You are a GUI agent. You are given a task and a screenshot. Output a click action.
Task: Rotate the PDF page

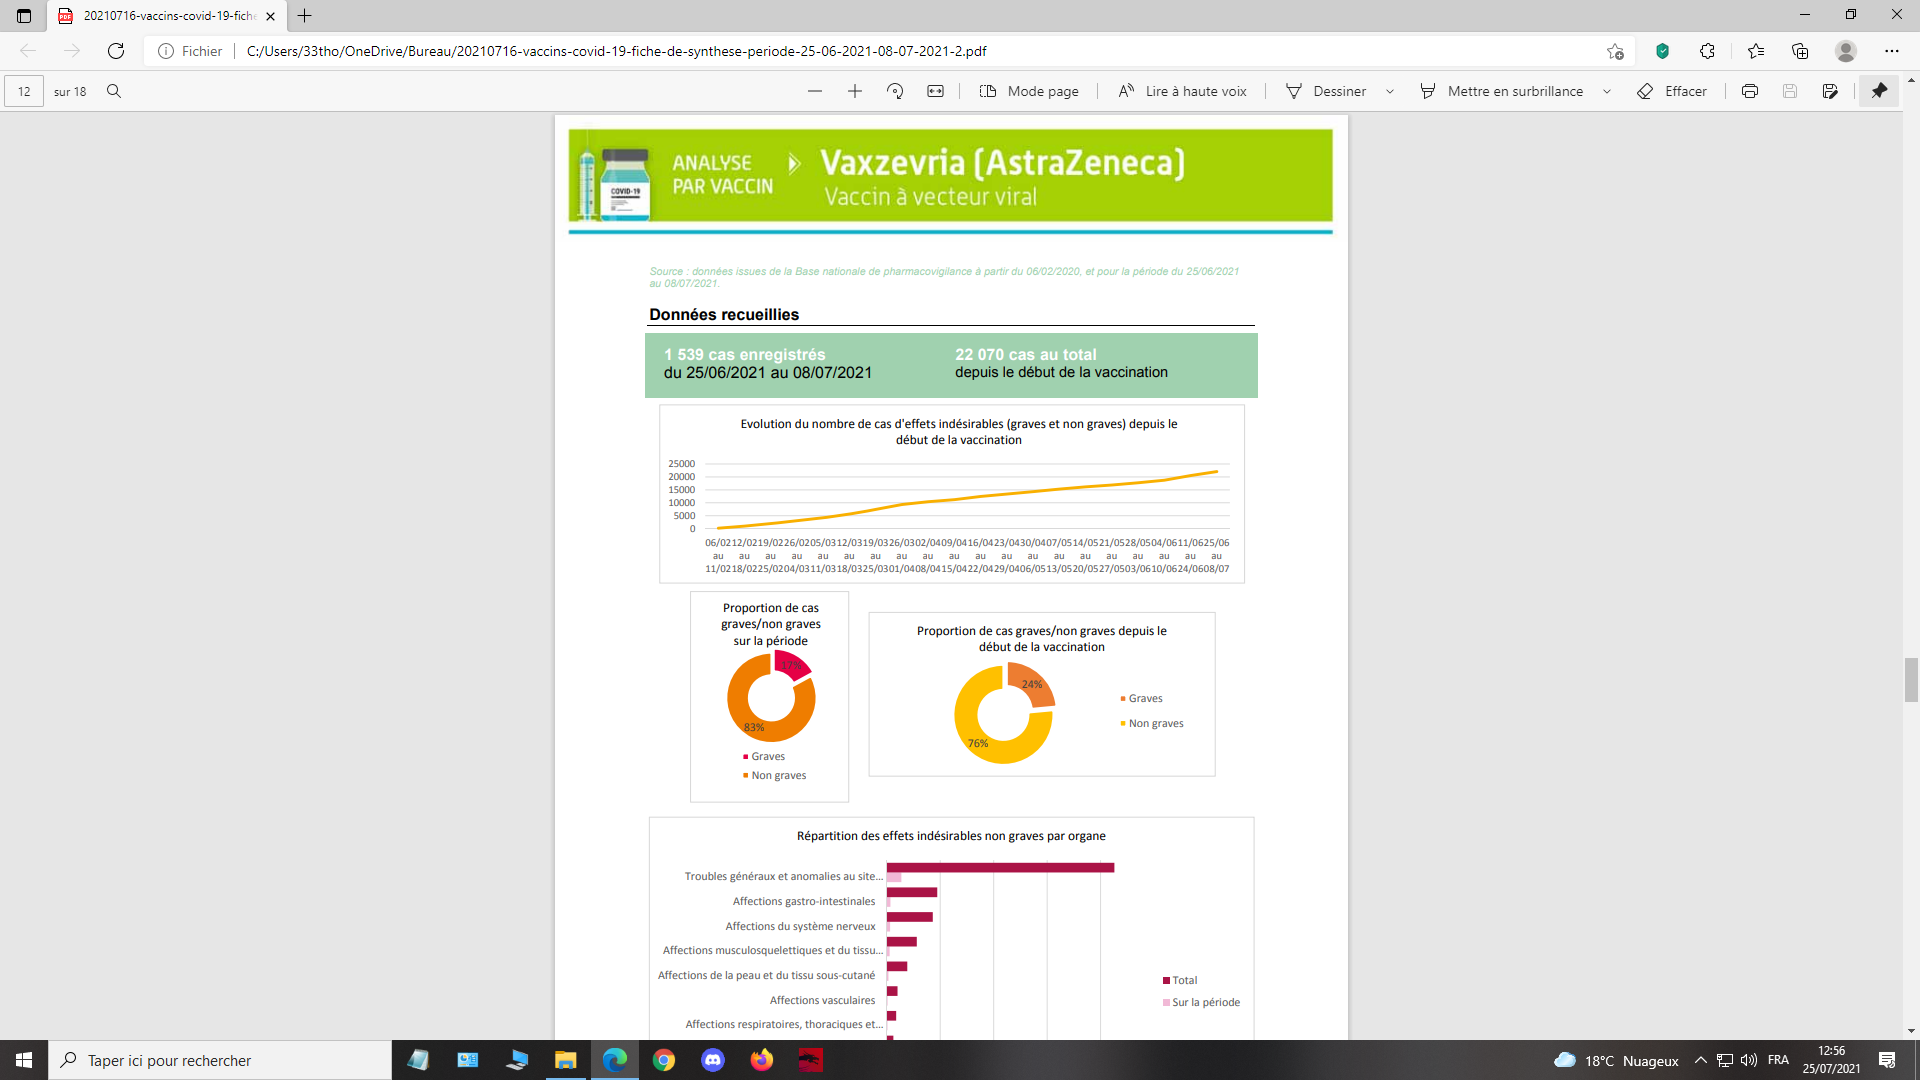tap(895, 91)
